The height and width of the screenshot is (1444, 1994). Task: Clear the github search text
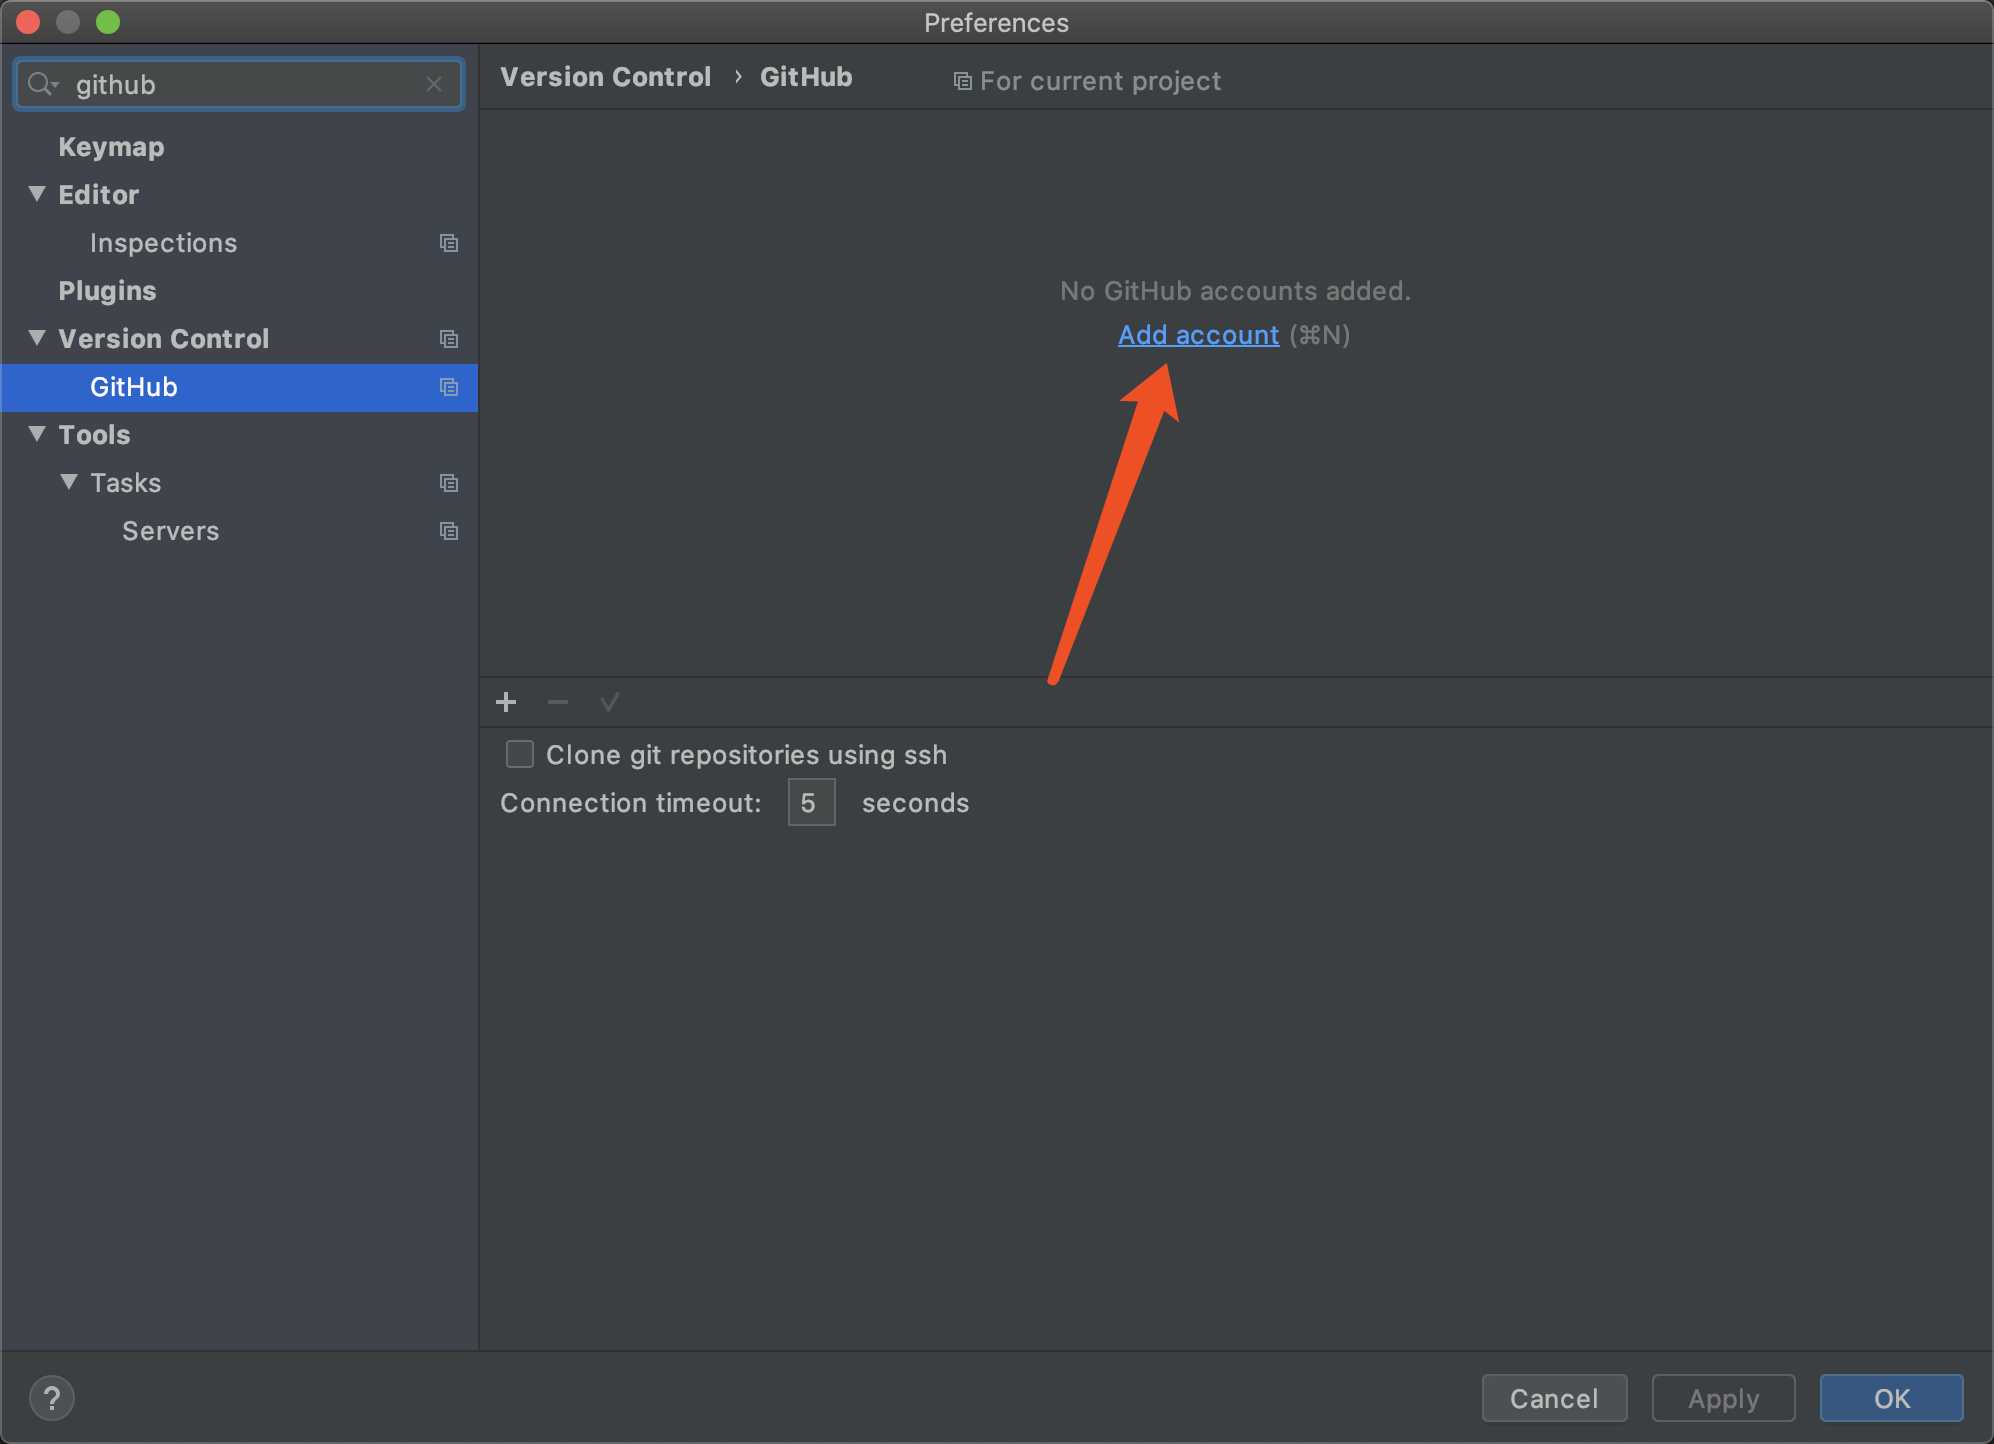pos(434,84)
